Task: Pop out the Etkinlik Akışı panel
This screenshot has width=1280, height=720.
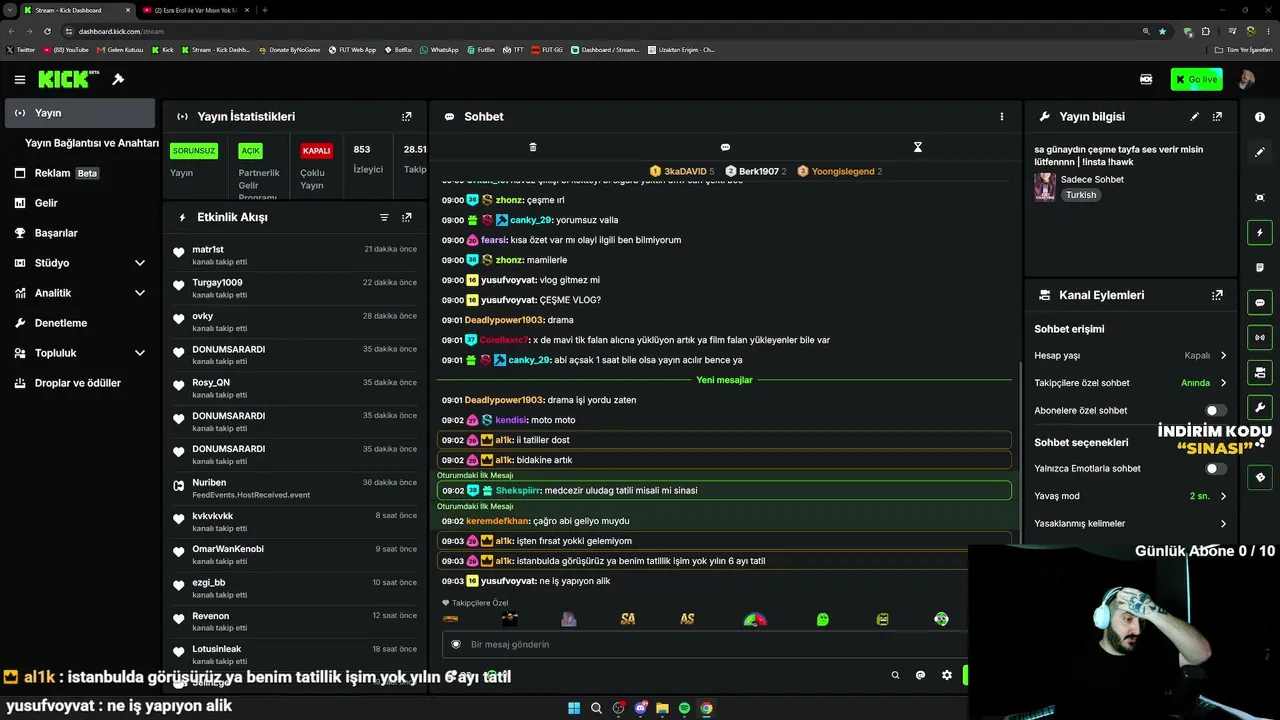Action: click(406, 217)
